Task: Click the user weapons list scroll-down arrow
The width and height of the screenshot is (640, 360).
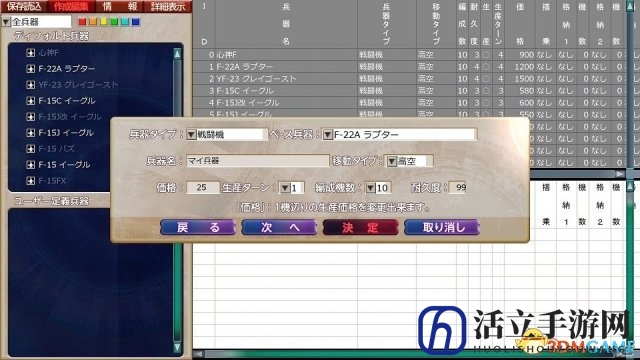Action: [177, 347]
